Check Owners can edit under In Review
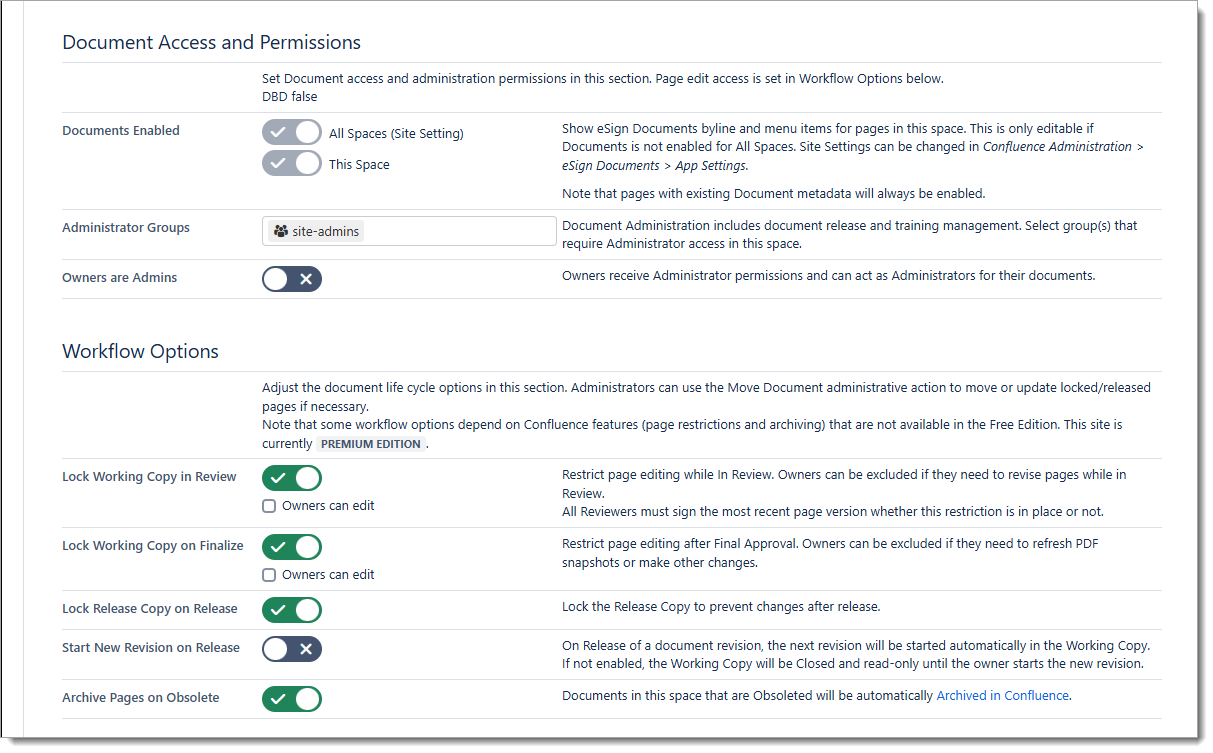Screen dimensions: 1213x753 (269, 506)
